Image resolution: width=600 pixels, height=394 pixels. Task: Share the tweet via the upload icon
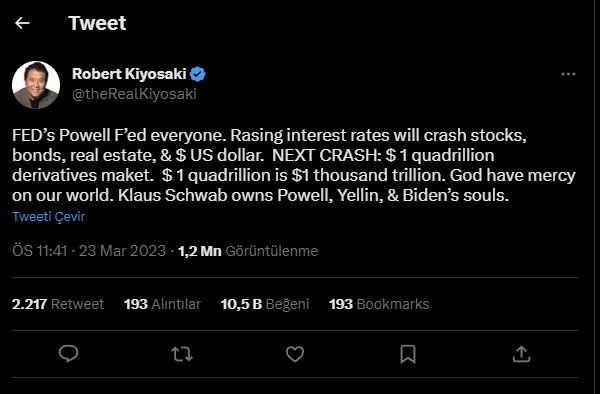521,354
